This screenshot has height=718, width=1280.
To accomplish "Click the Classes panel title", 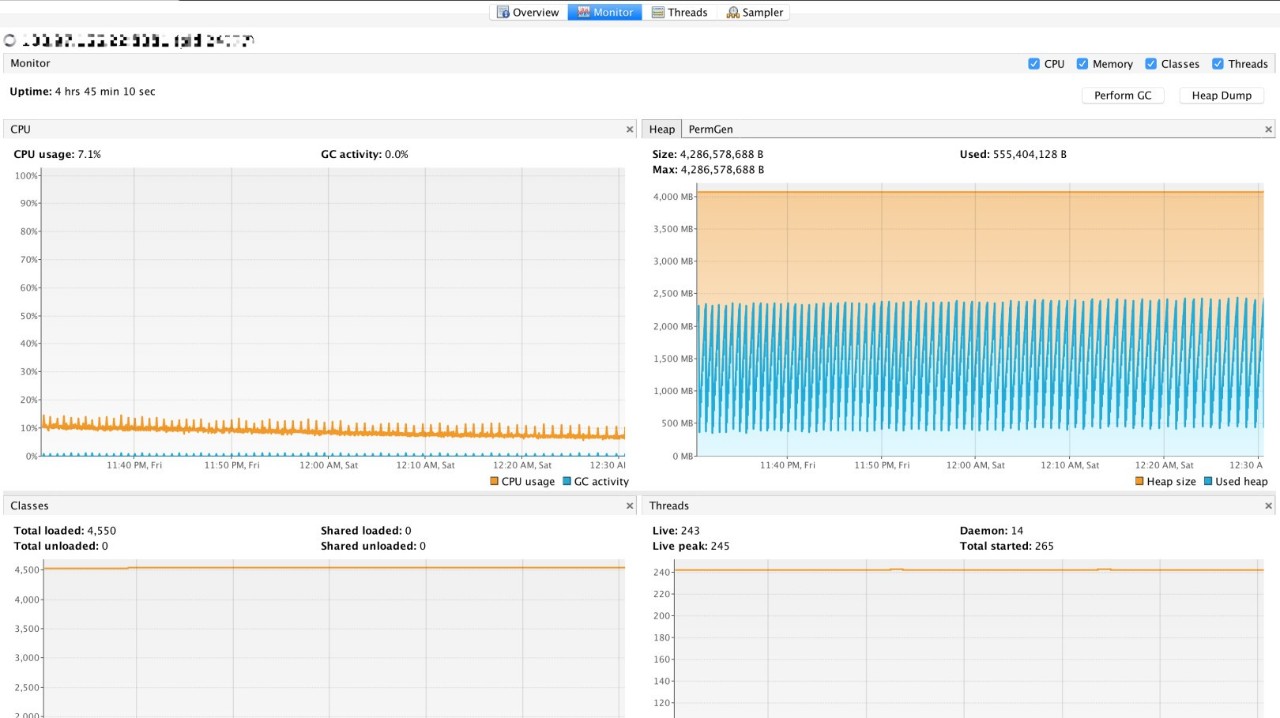I will tap(29, 506).
